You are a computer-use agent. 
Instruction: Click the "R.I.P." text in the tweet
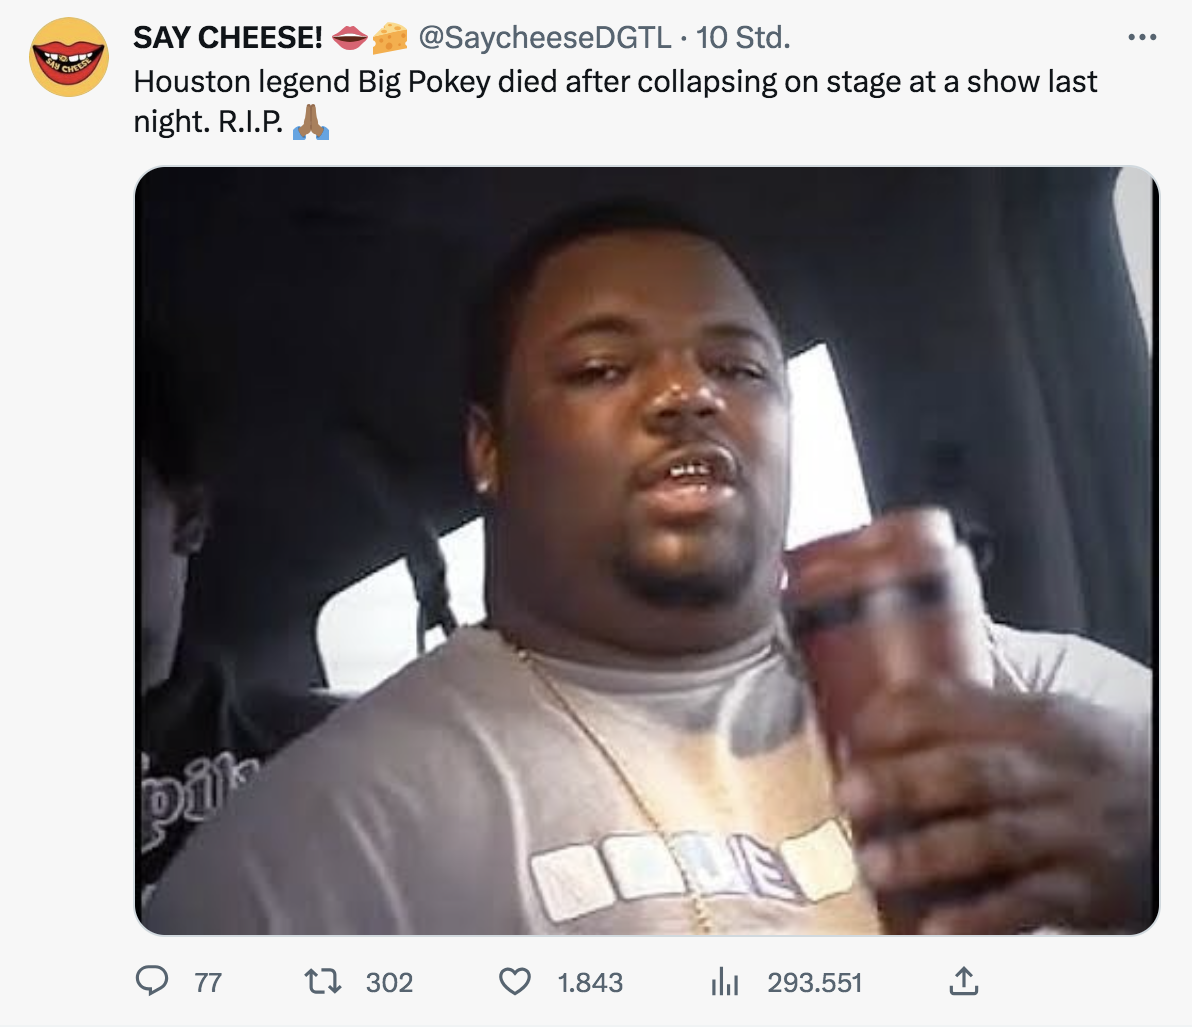coord(250,123)
